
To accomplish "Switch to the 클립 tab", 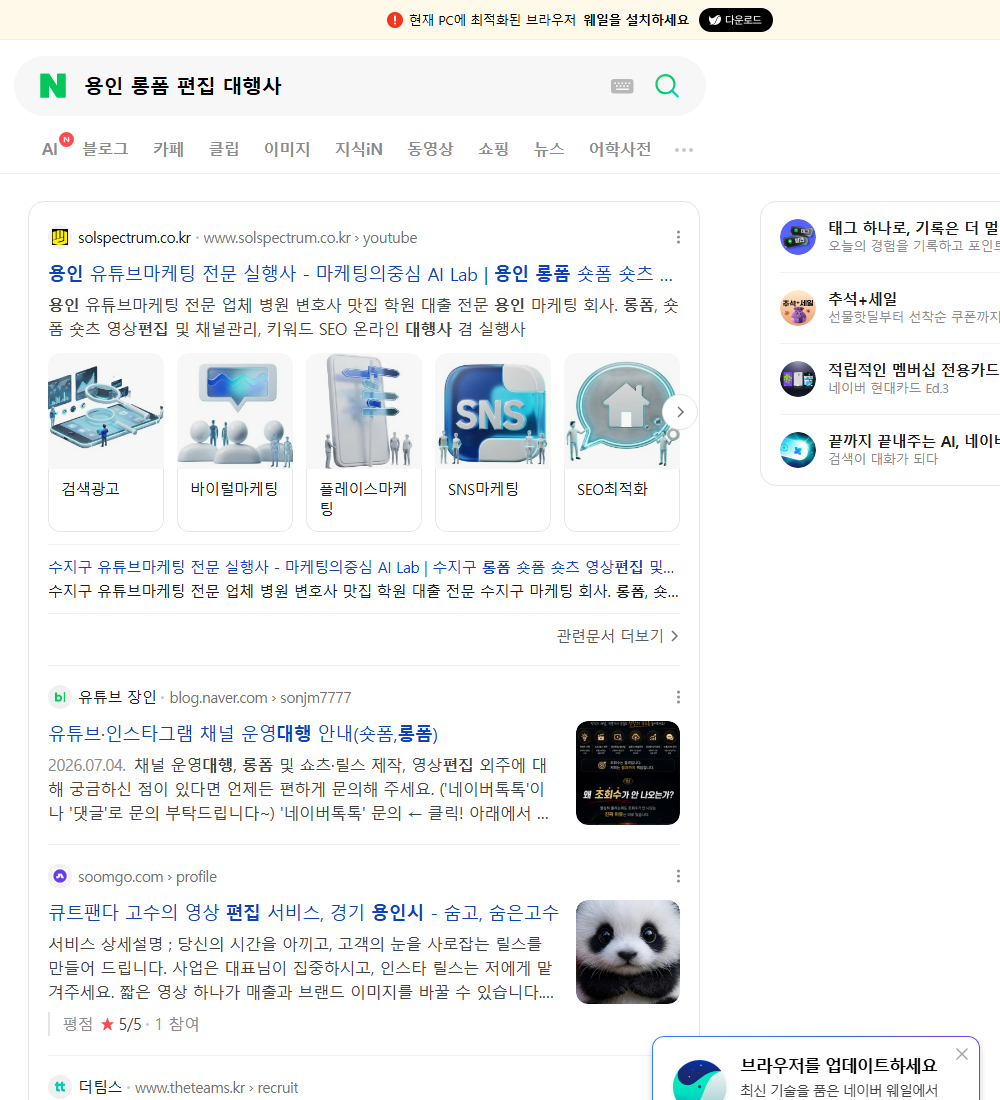I will [x=224, y=149].
